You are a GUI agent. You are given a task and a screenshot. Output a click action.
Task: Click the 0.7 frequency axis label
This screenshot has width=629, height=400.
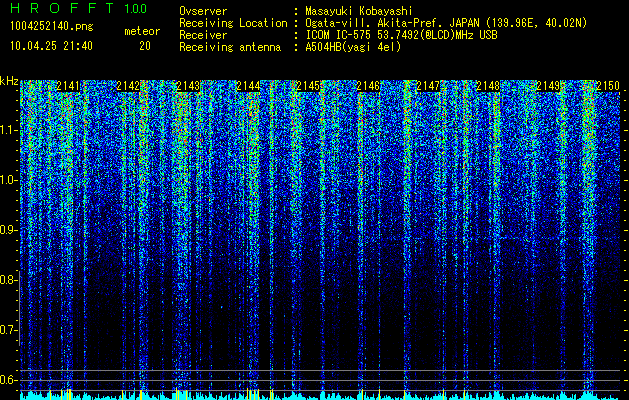click(9, 330)
